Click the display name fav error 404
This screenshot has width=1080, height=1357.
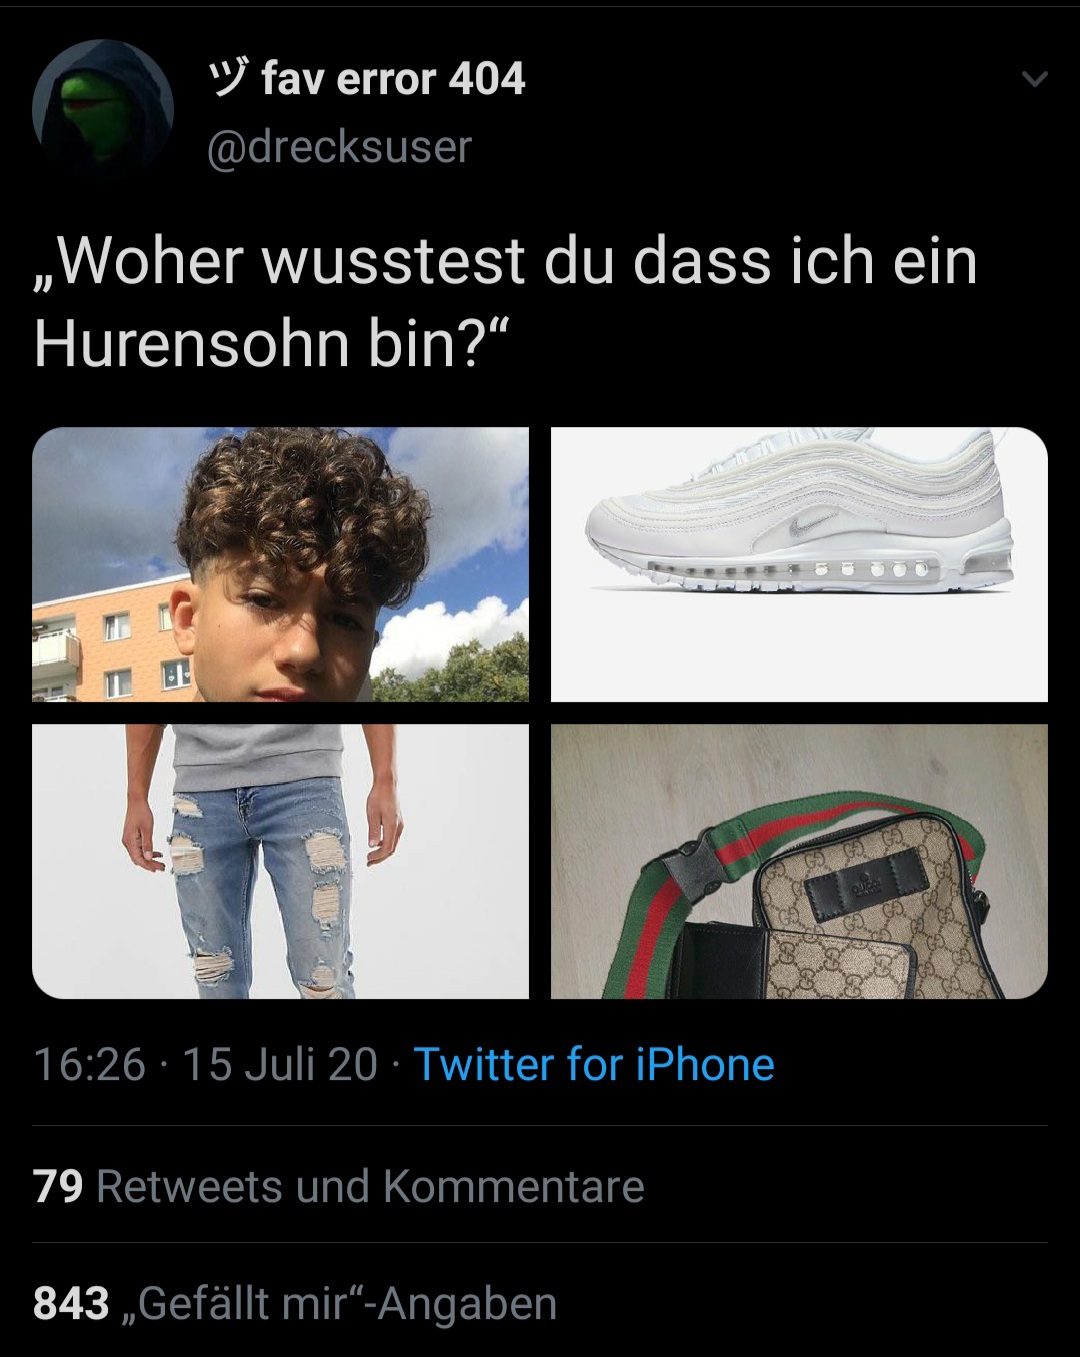click(x=393, y=78)
